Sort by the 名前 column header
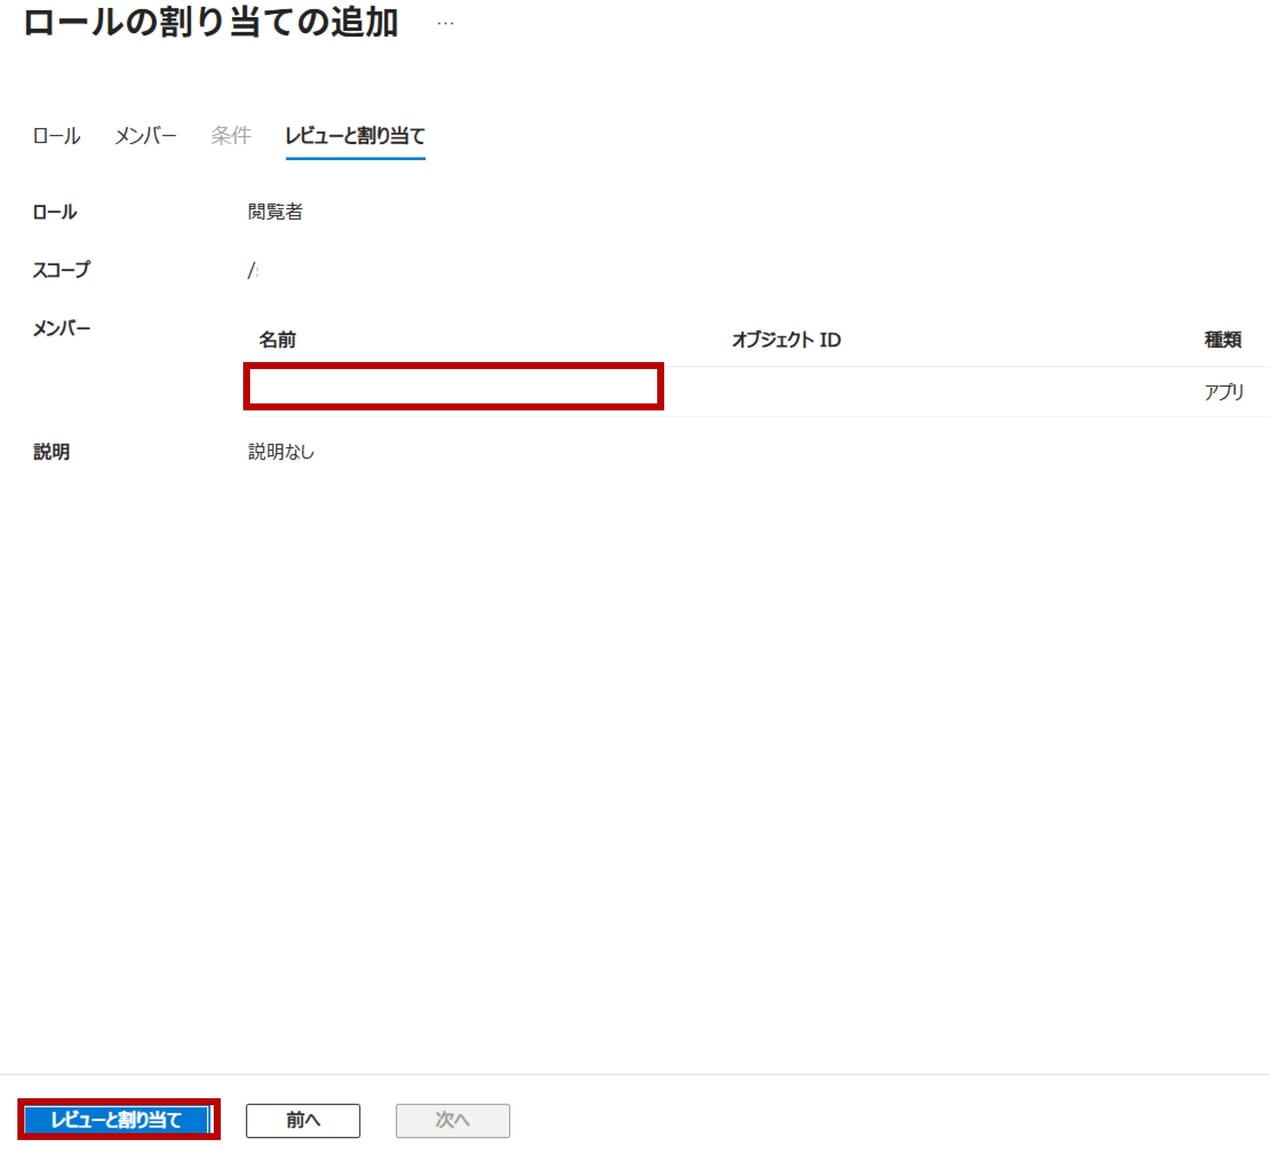Screen dimensions: 1280x1153 pyautogui.click(x=277, y=340)
